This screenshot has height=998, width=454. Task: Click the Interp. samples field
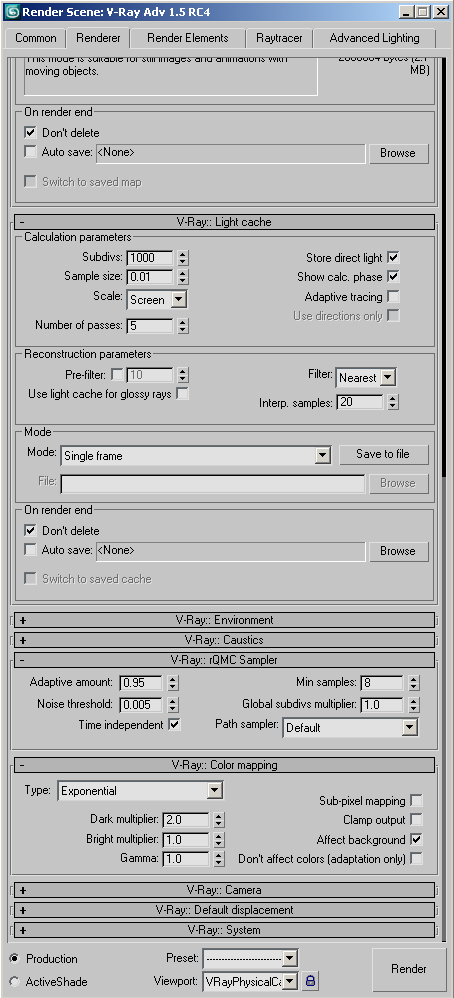pos(360,402)
